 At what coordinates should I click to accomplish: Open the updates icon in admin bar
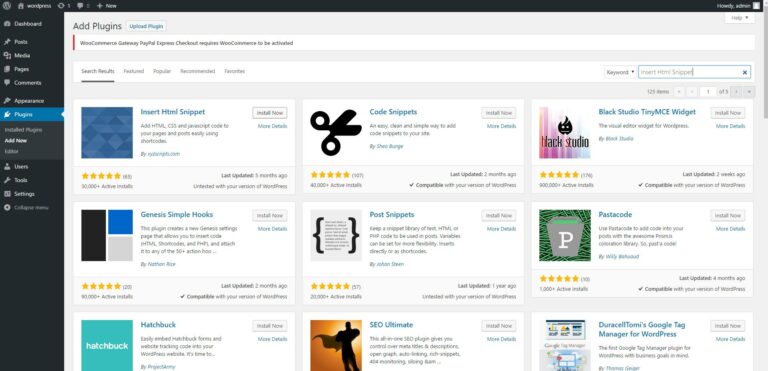60,6
